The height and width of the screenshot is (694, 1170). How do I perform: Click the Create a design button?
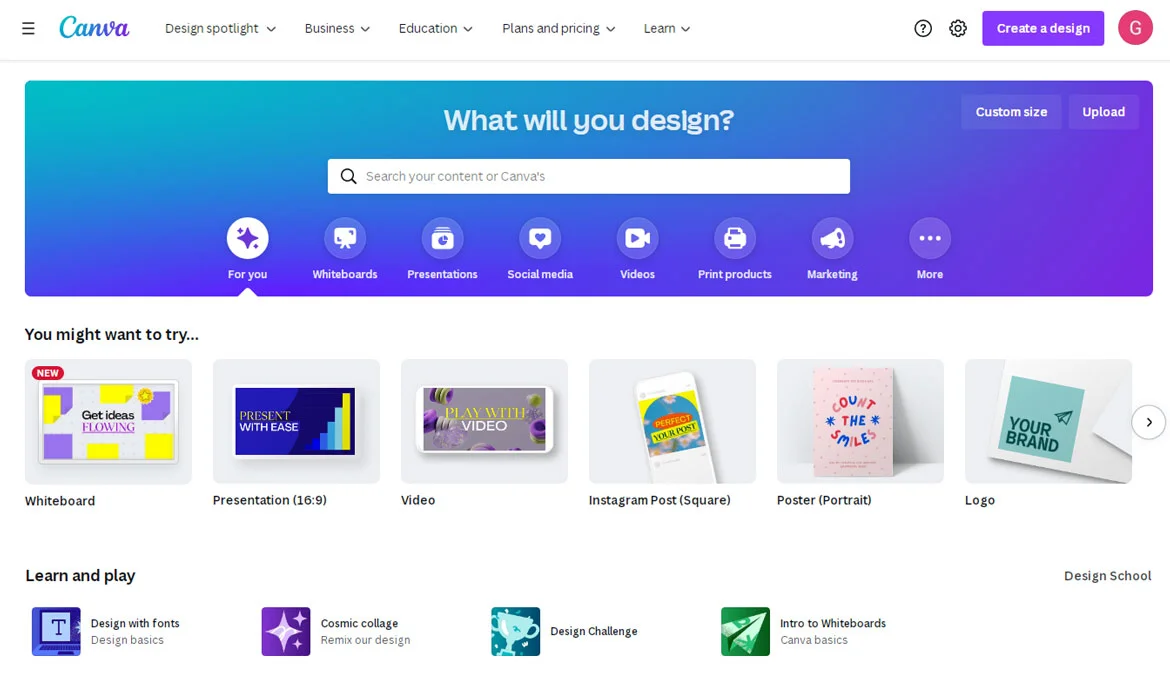click(x=1043, y=28)
